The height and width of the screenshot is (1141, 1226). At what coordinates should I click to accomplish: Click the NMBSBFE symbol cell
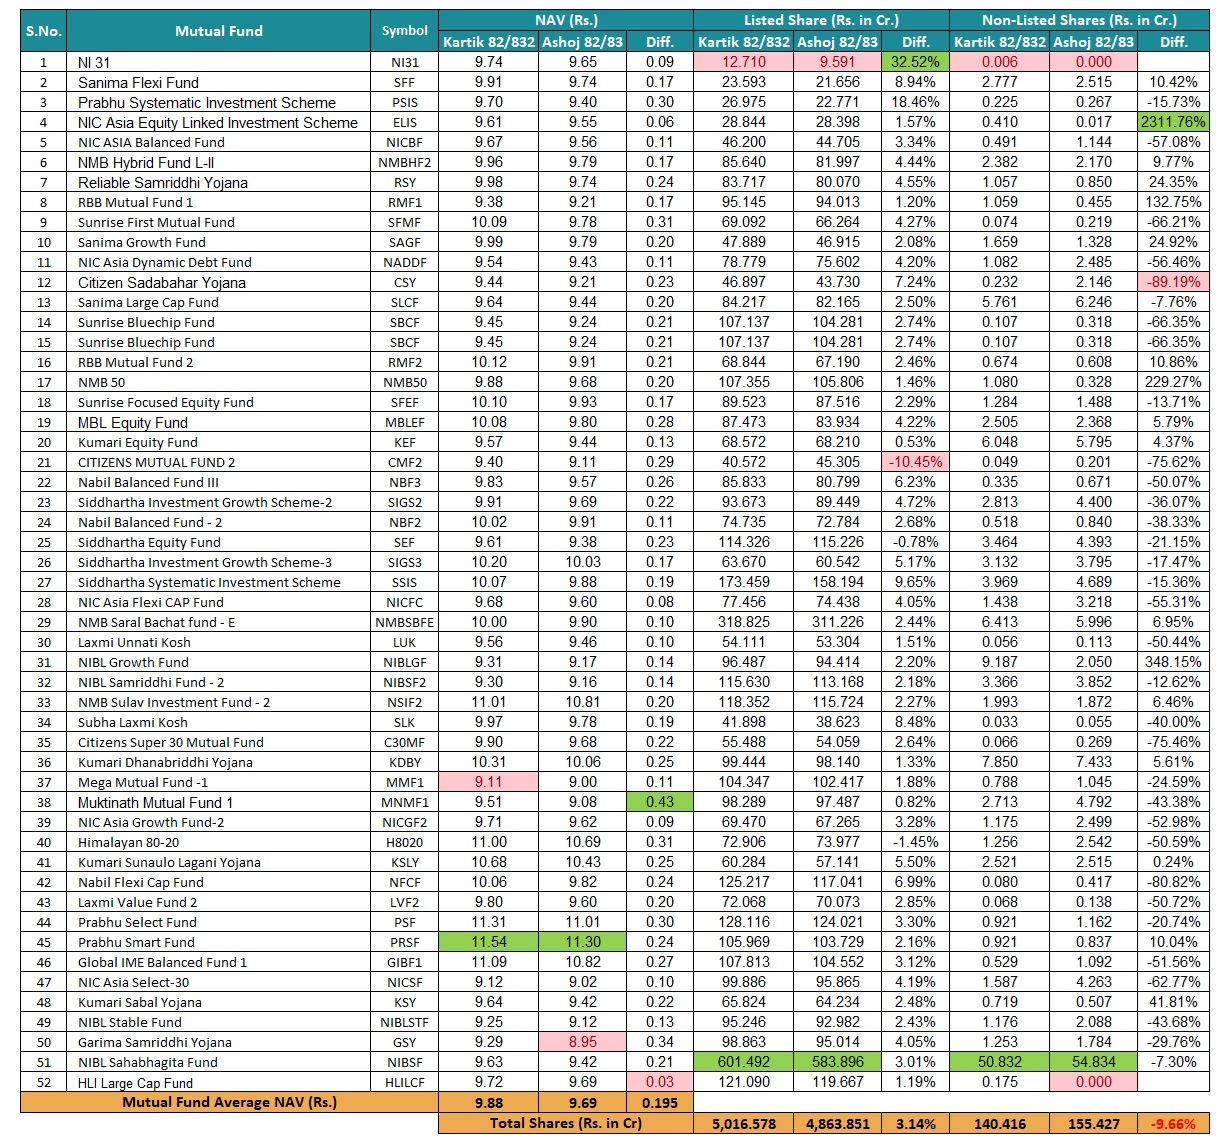(404, 622)
